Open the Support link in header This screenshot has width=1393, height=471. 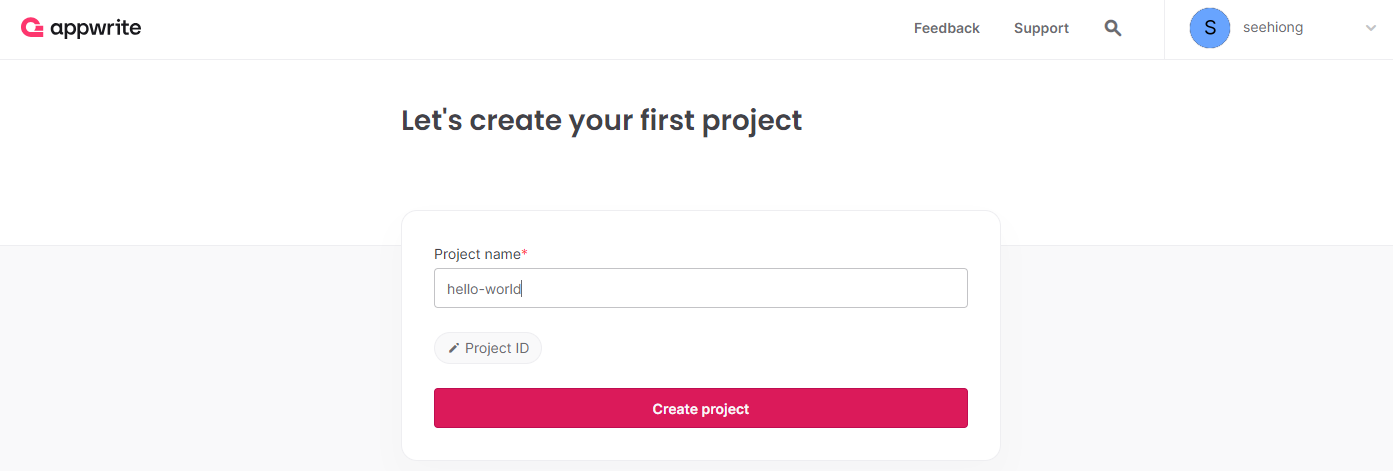click(1041, 28)
